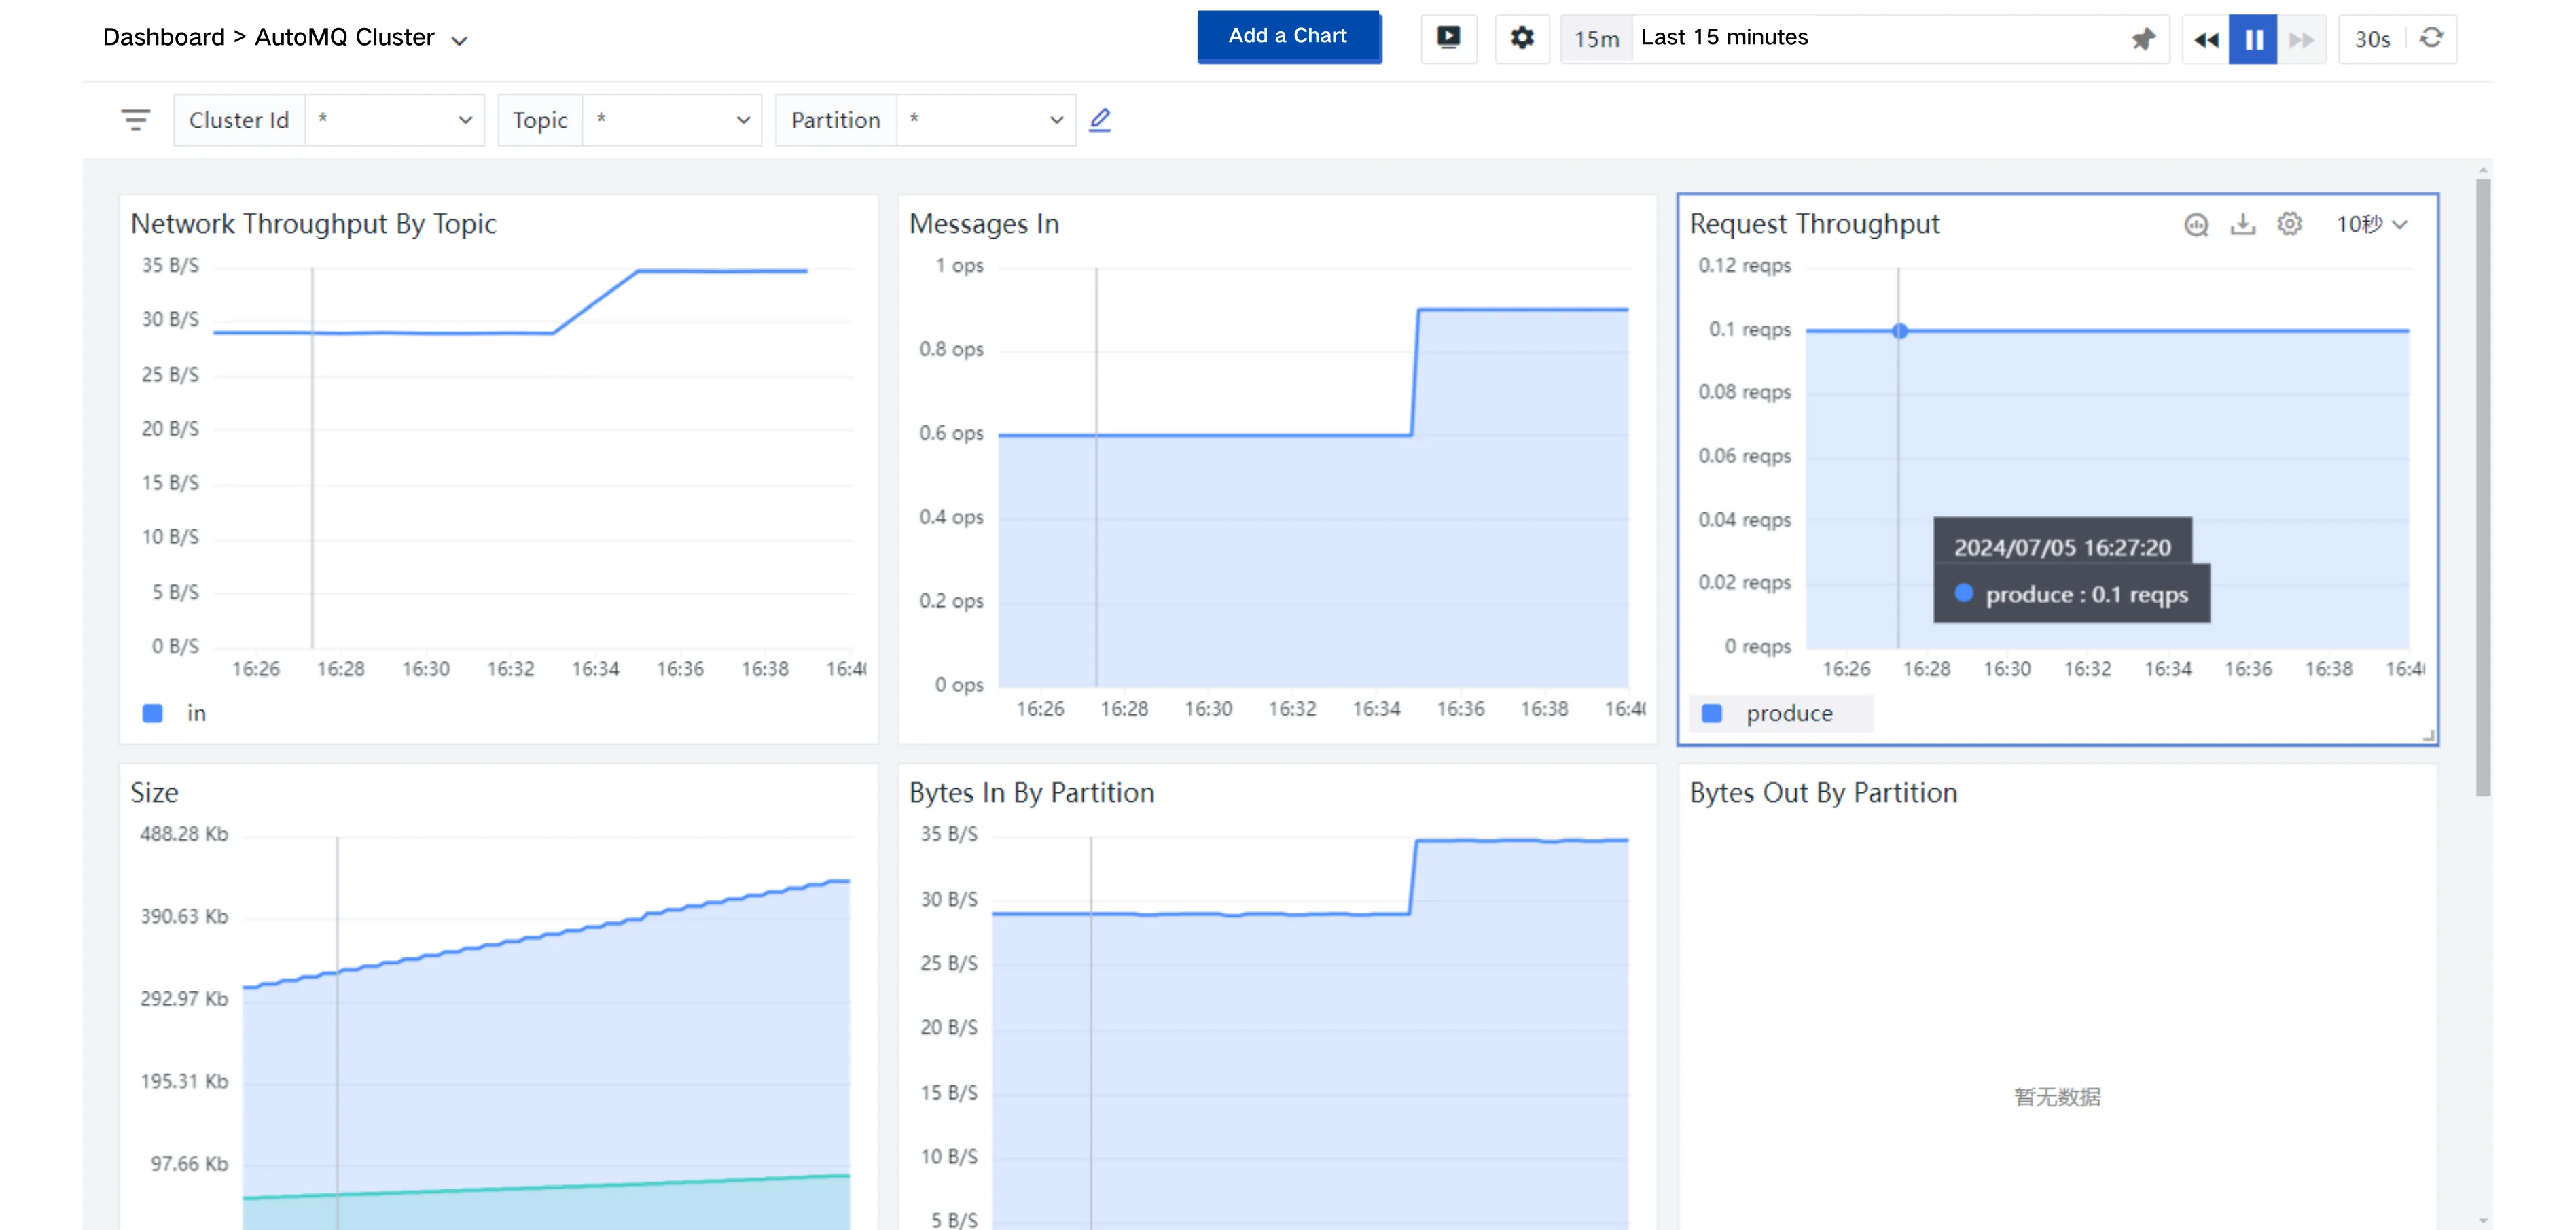Open the Cluster Id dropdown
The image size is (2576, 1230).
pos(394,120)
